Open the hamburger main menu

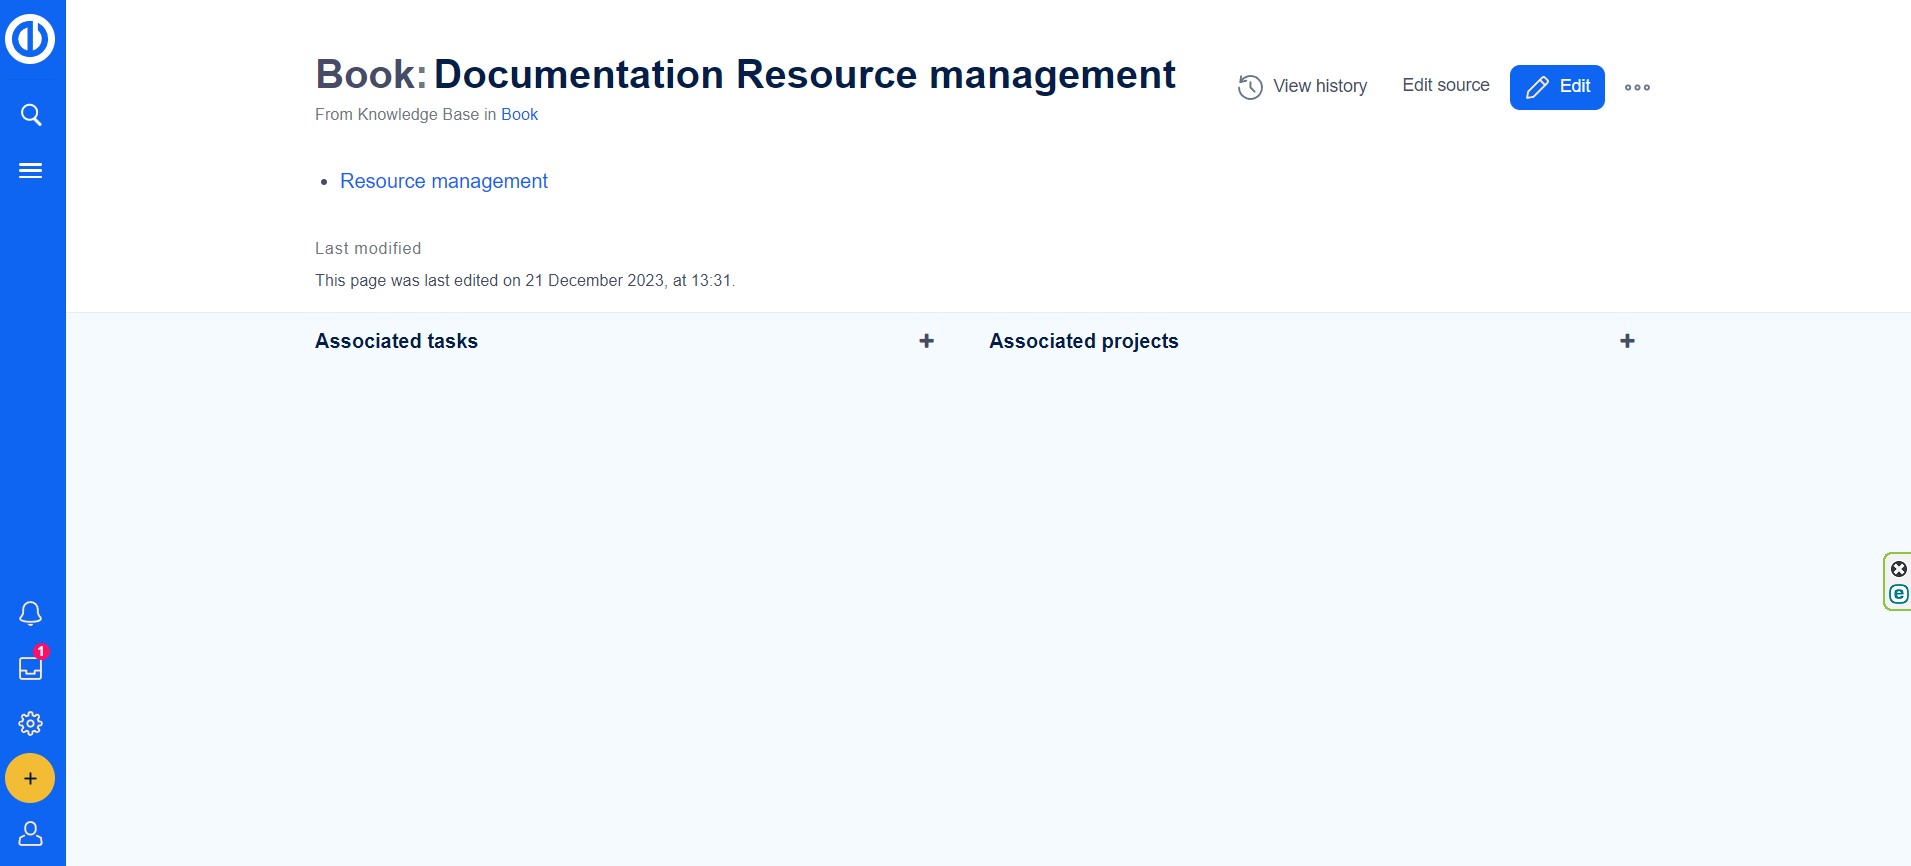point(31,171)
